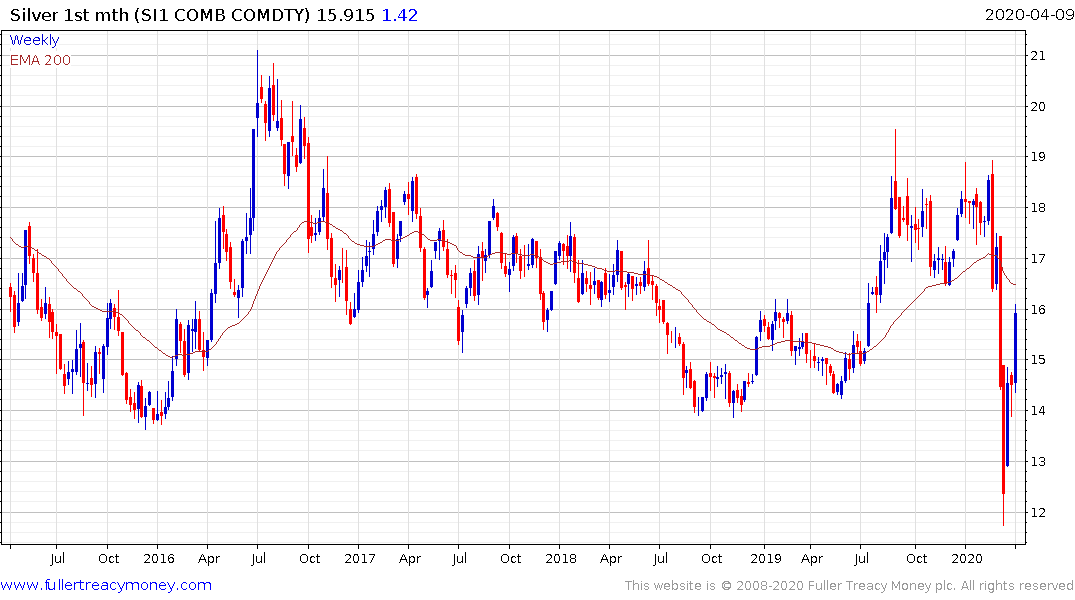Select the x-axis label 2020
Screen dimensions: 1075x600
click(x=967, y=558)
